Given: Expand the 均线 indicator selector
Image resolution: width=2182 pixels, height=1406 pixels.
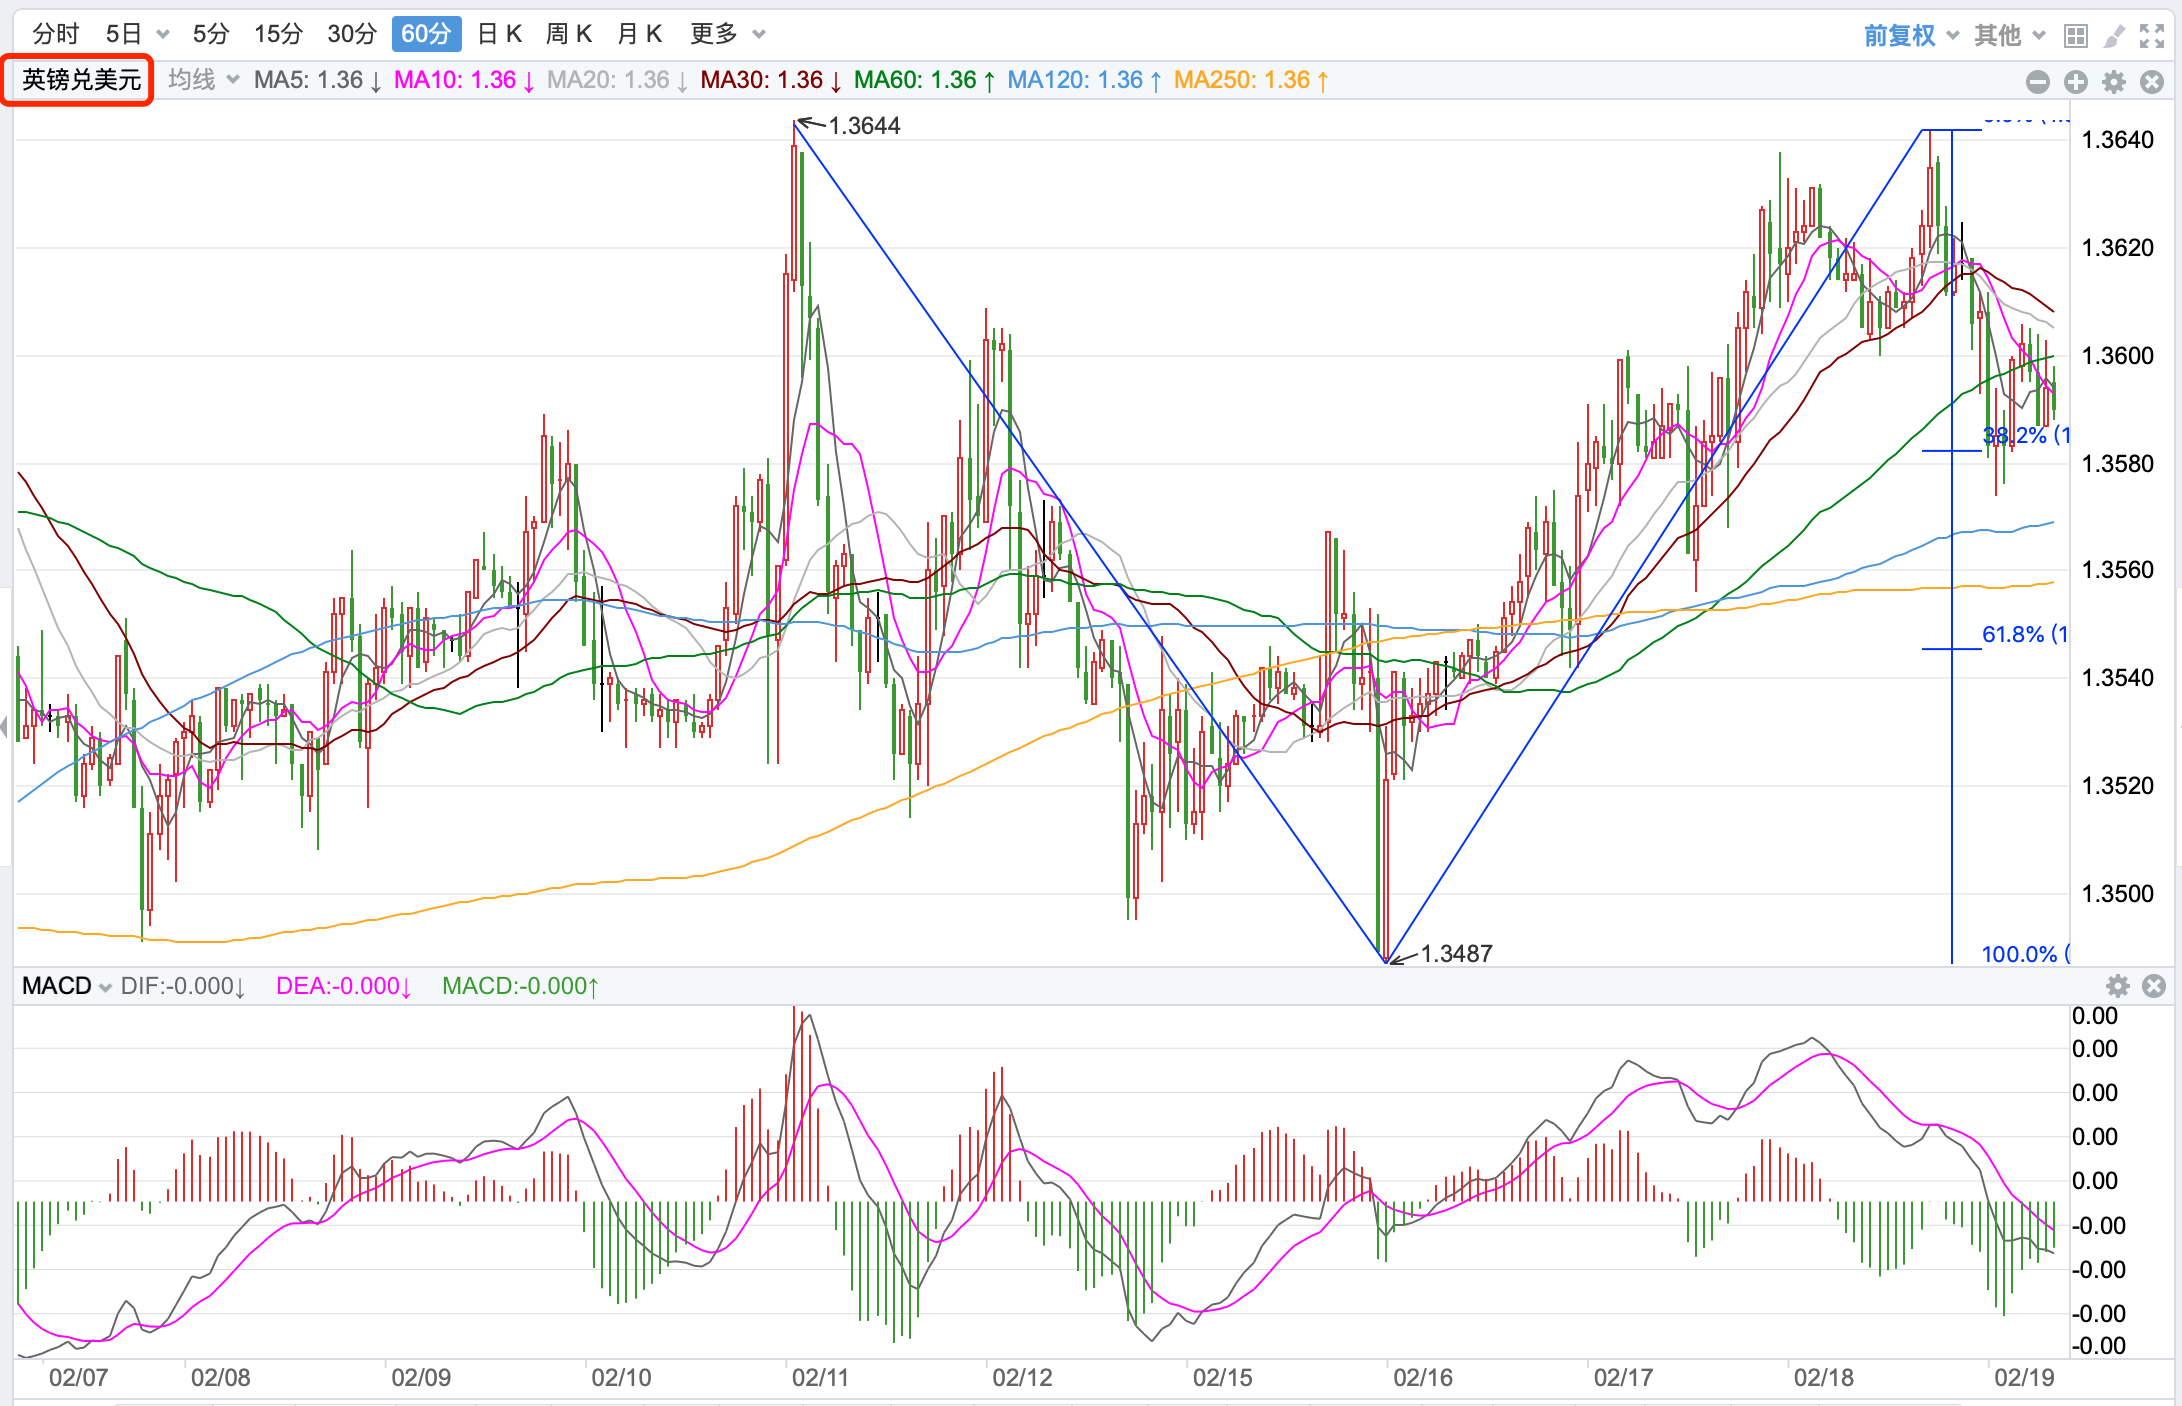Looking at the screenshot, I should coord(203,80).
